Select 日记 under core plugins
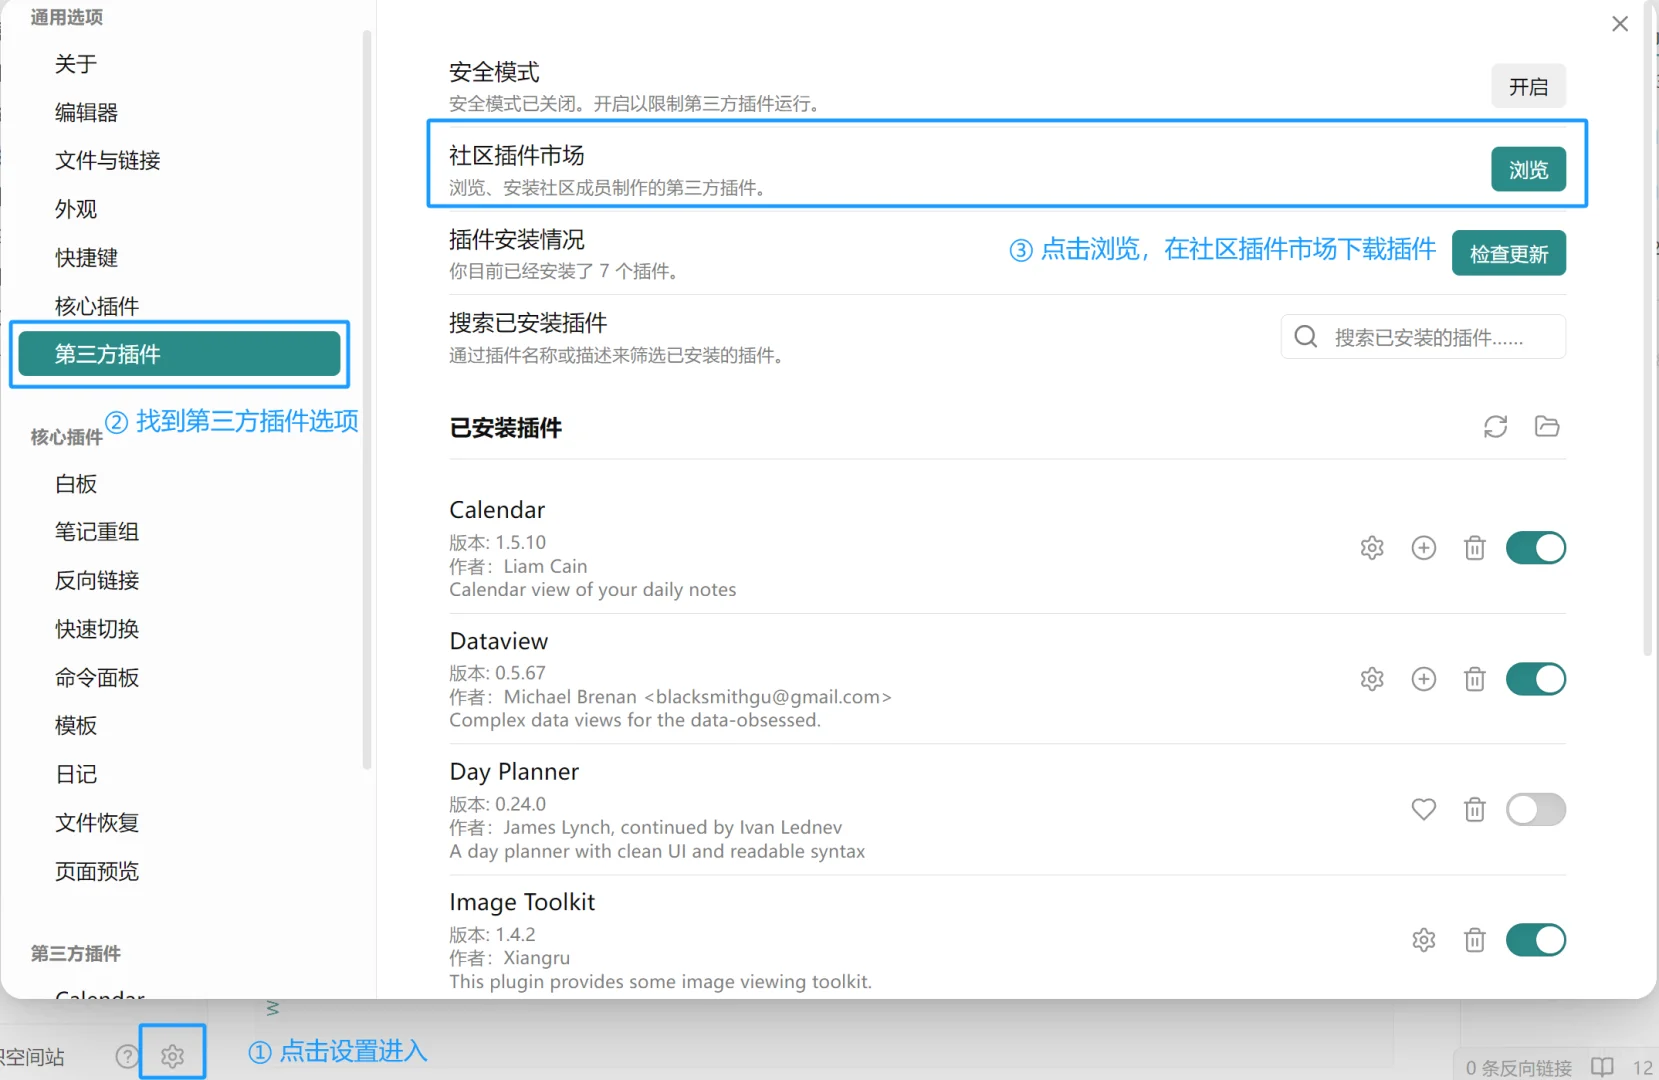Image resolution: width=1659 pixels, height=1080 pixels. (76, 774)
